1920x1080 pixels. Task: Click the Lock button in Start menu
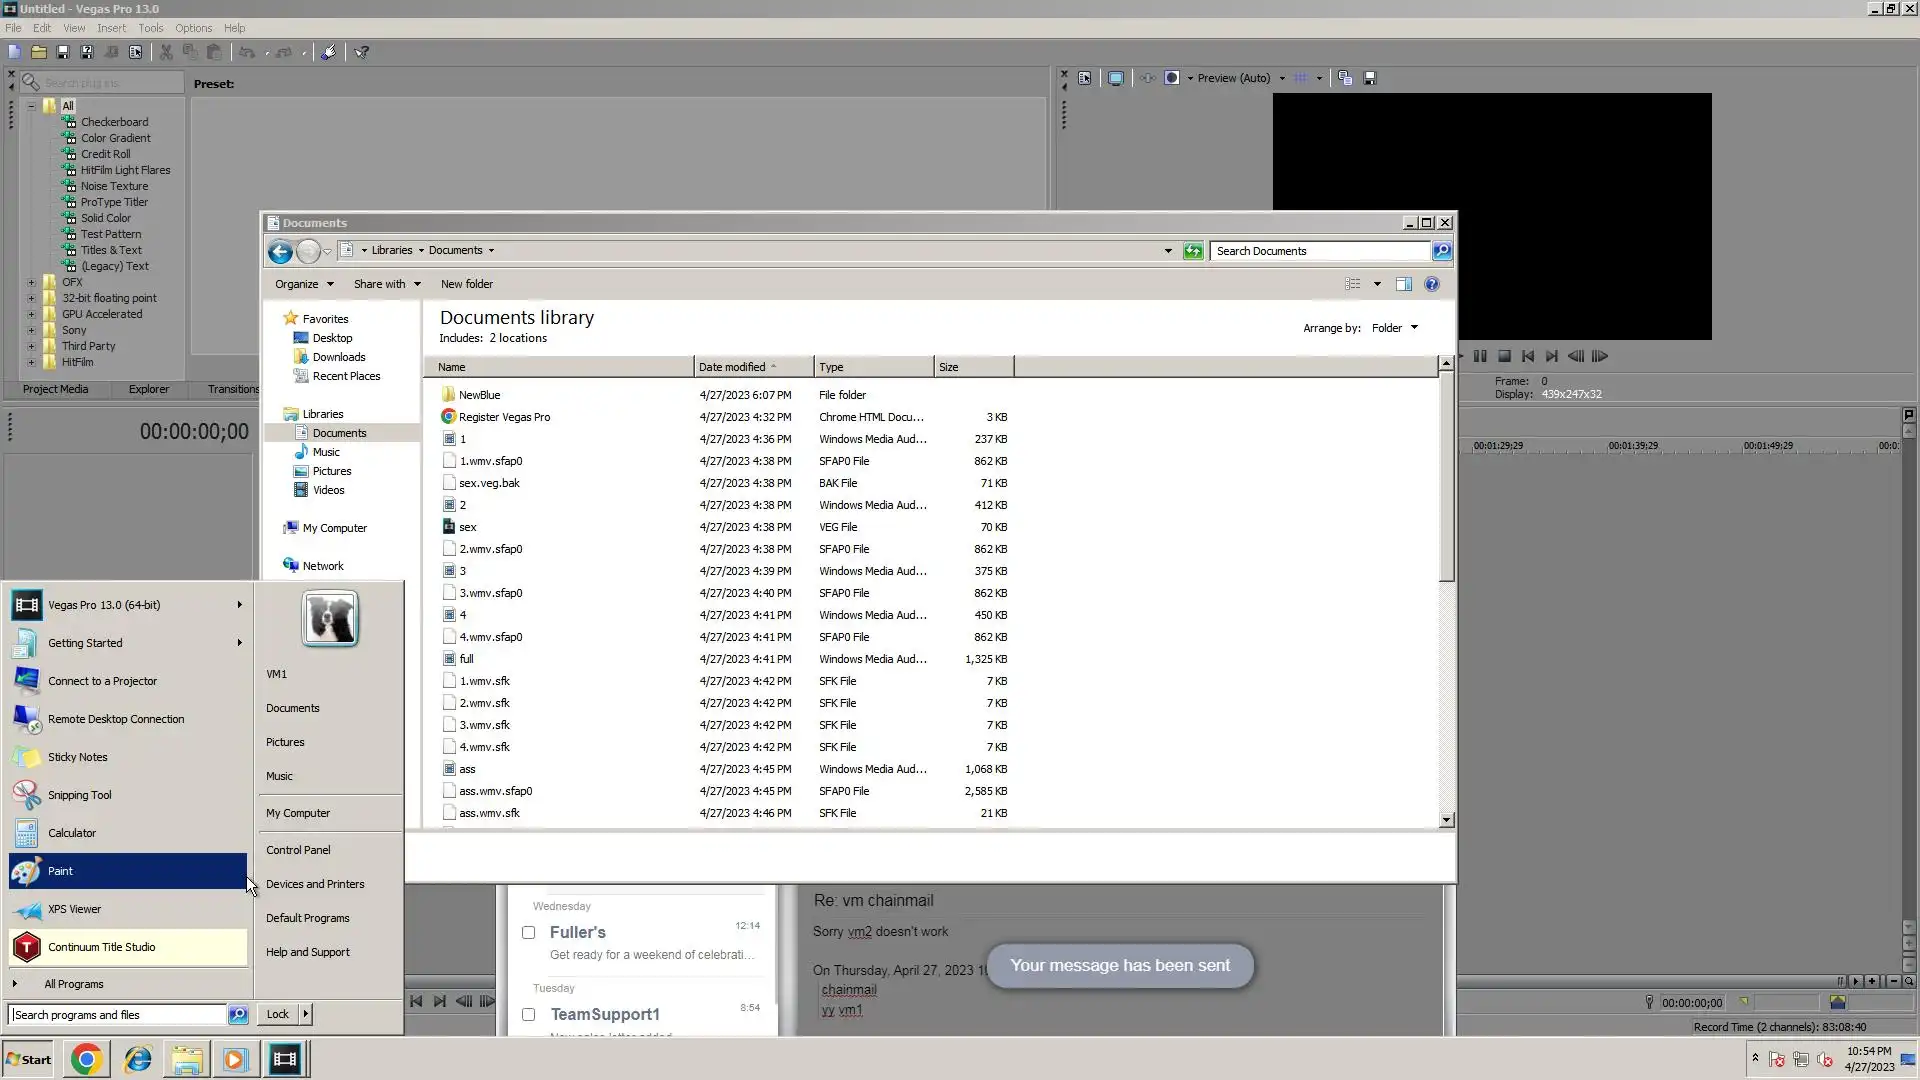277,1014
